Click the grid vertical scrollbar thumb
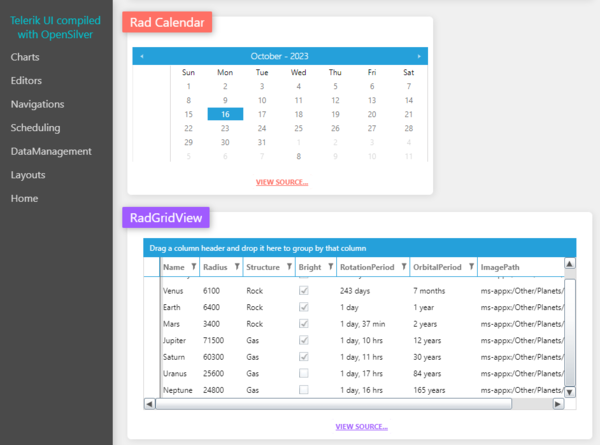This screenshot has width=600, height=445. coord(570,333)
